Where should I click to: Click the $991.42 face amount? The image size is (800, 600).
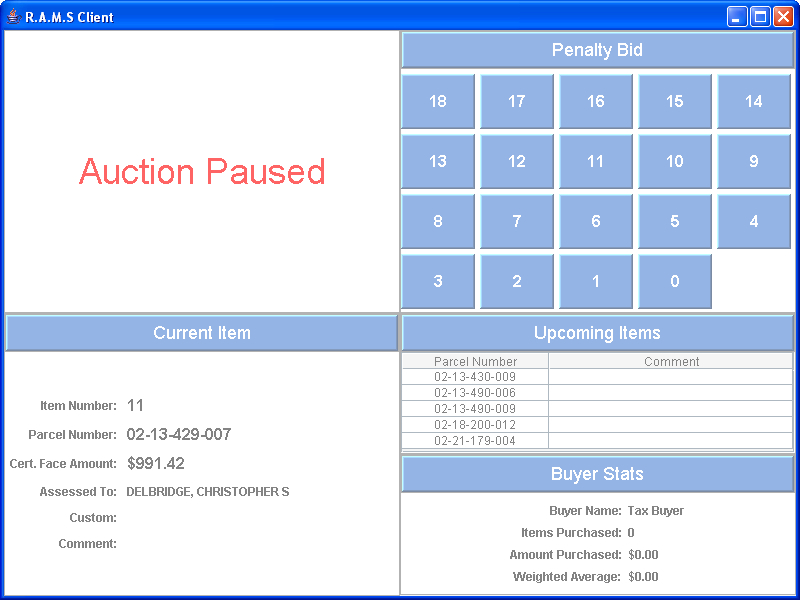[156, 463]
